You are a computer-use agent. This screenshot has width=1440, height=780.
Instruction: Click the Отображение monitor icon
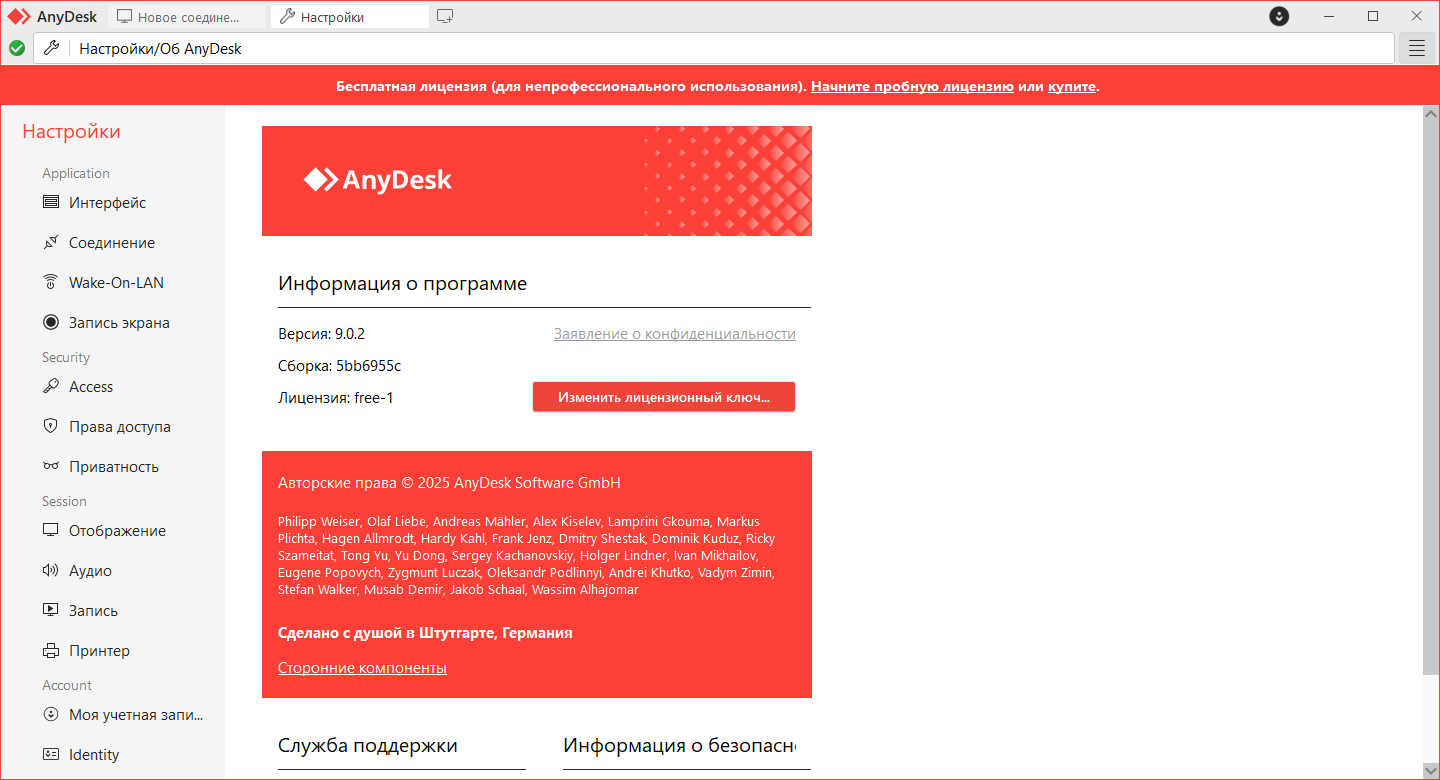click(51, 531)
